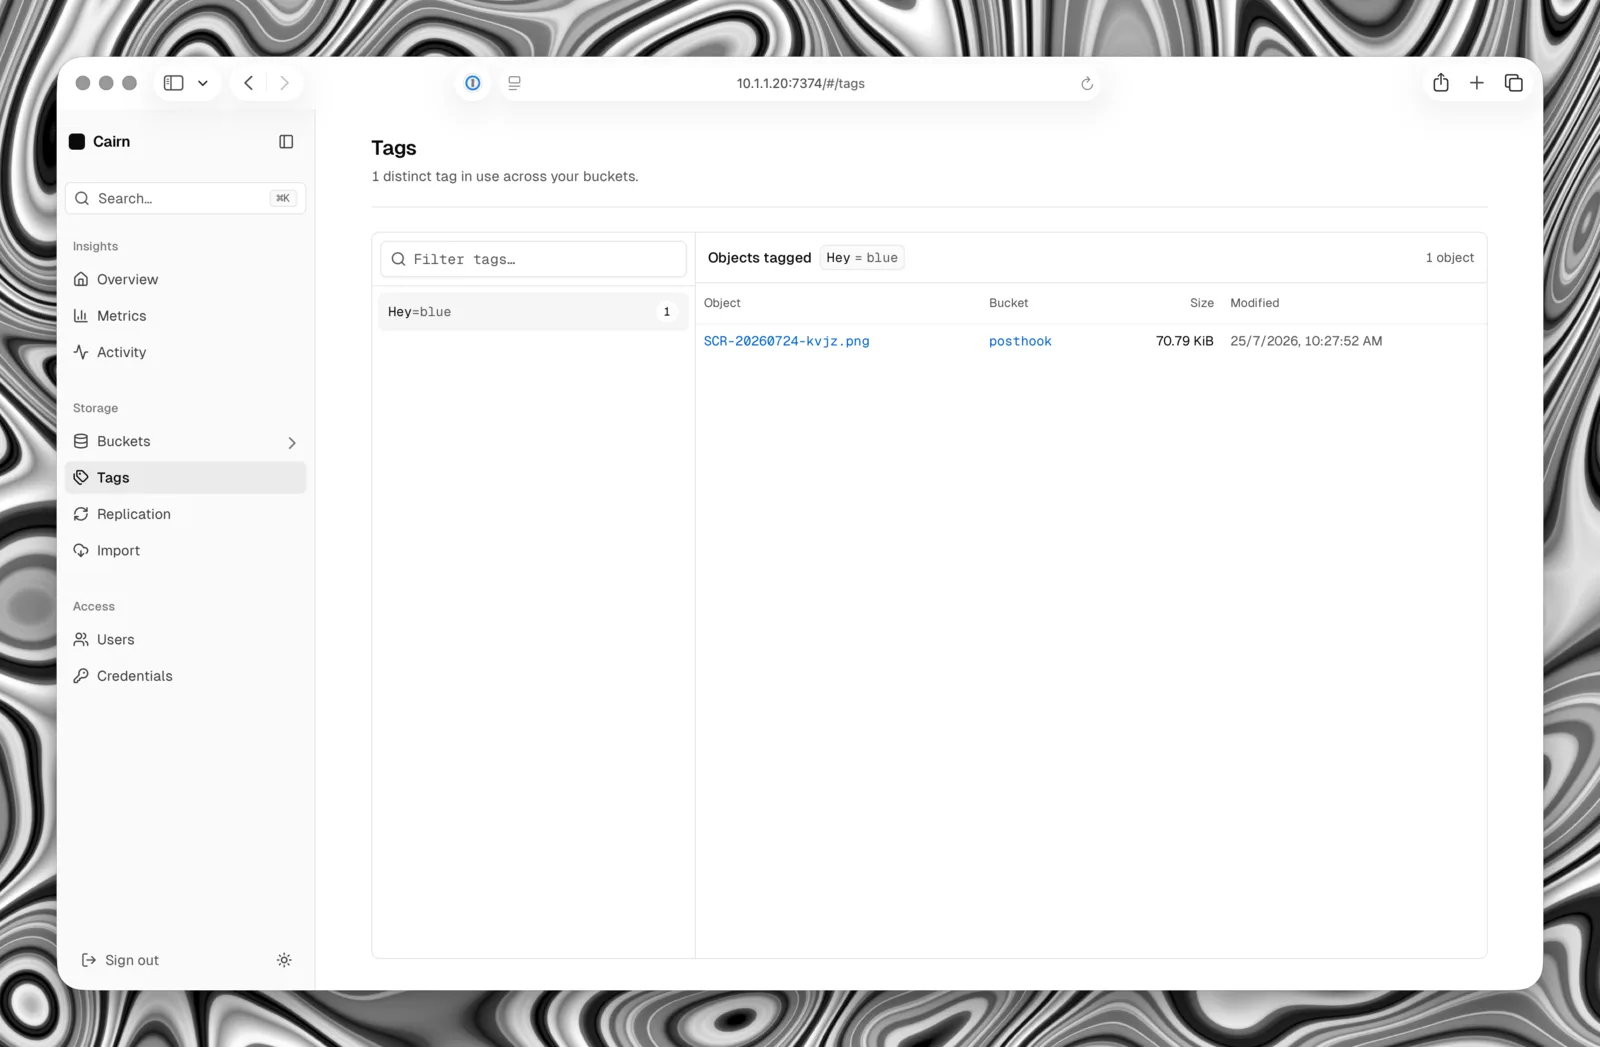
Task: Click the Cairn logo icon
Action: 77,142
